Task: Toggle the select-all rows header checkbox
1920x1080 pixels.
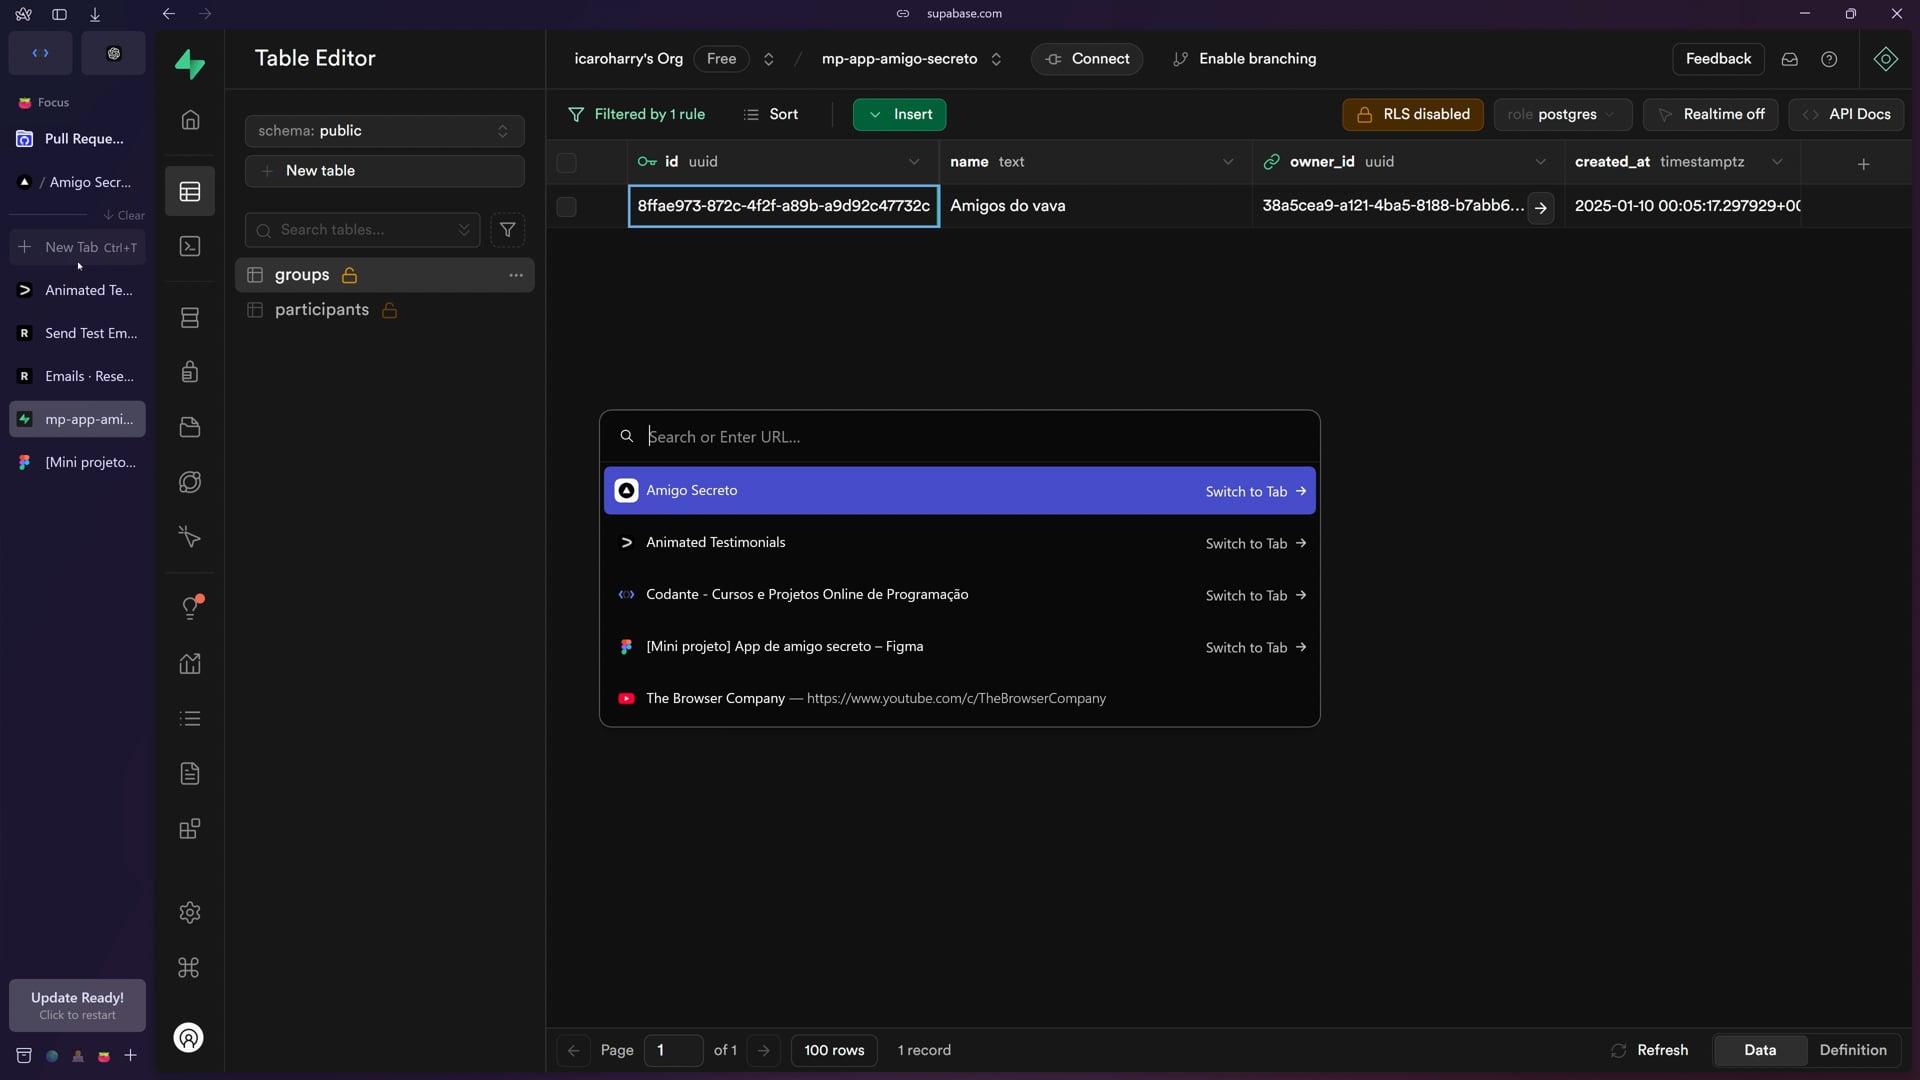Action: pos(566,162)
